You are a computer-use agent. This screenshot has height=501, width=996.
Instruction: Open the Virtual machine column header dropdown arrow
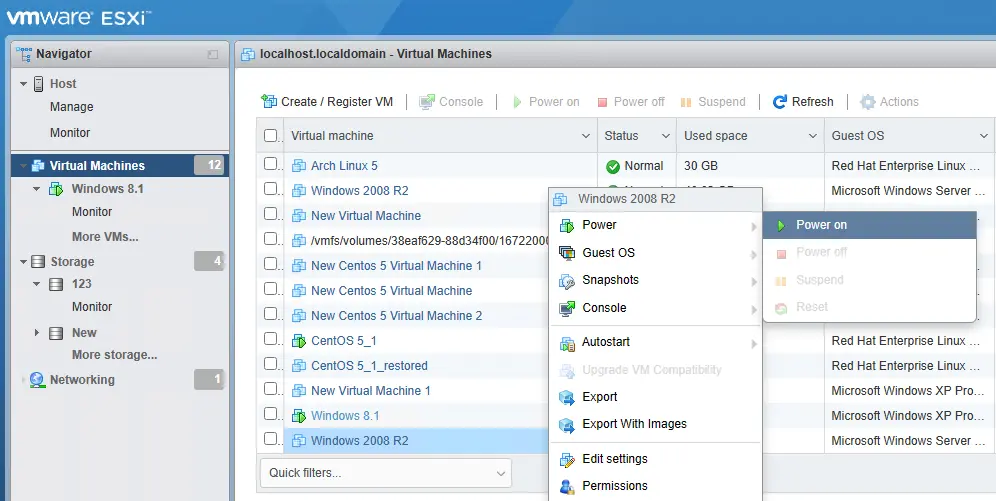click(586, 136)
